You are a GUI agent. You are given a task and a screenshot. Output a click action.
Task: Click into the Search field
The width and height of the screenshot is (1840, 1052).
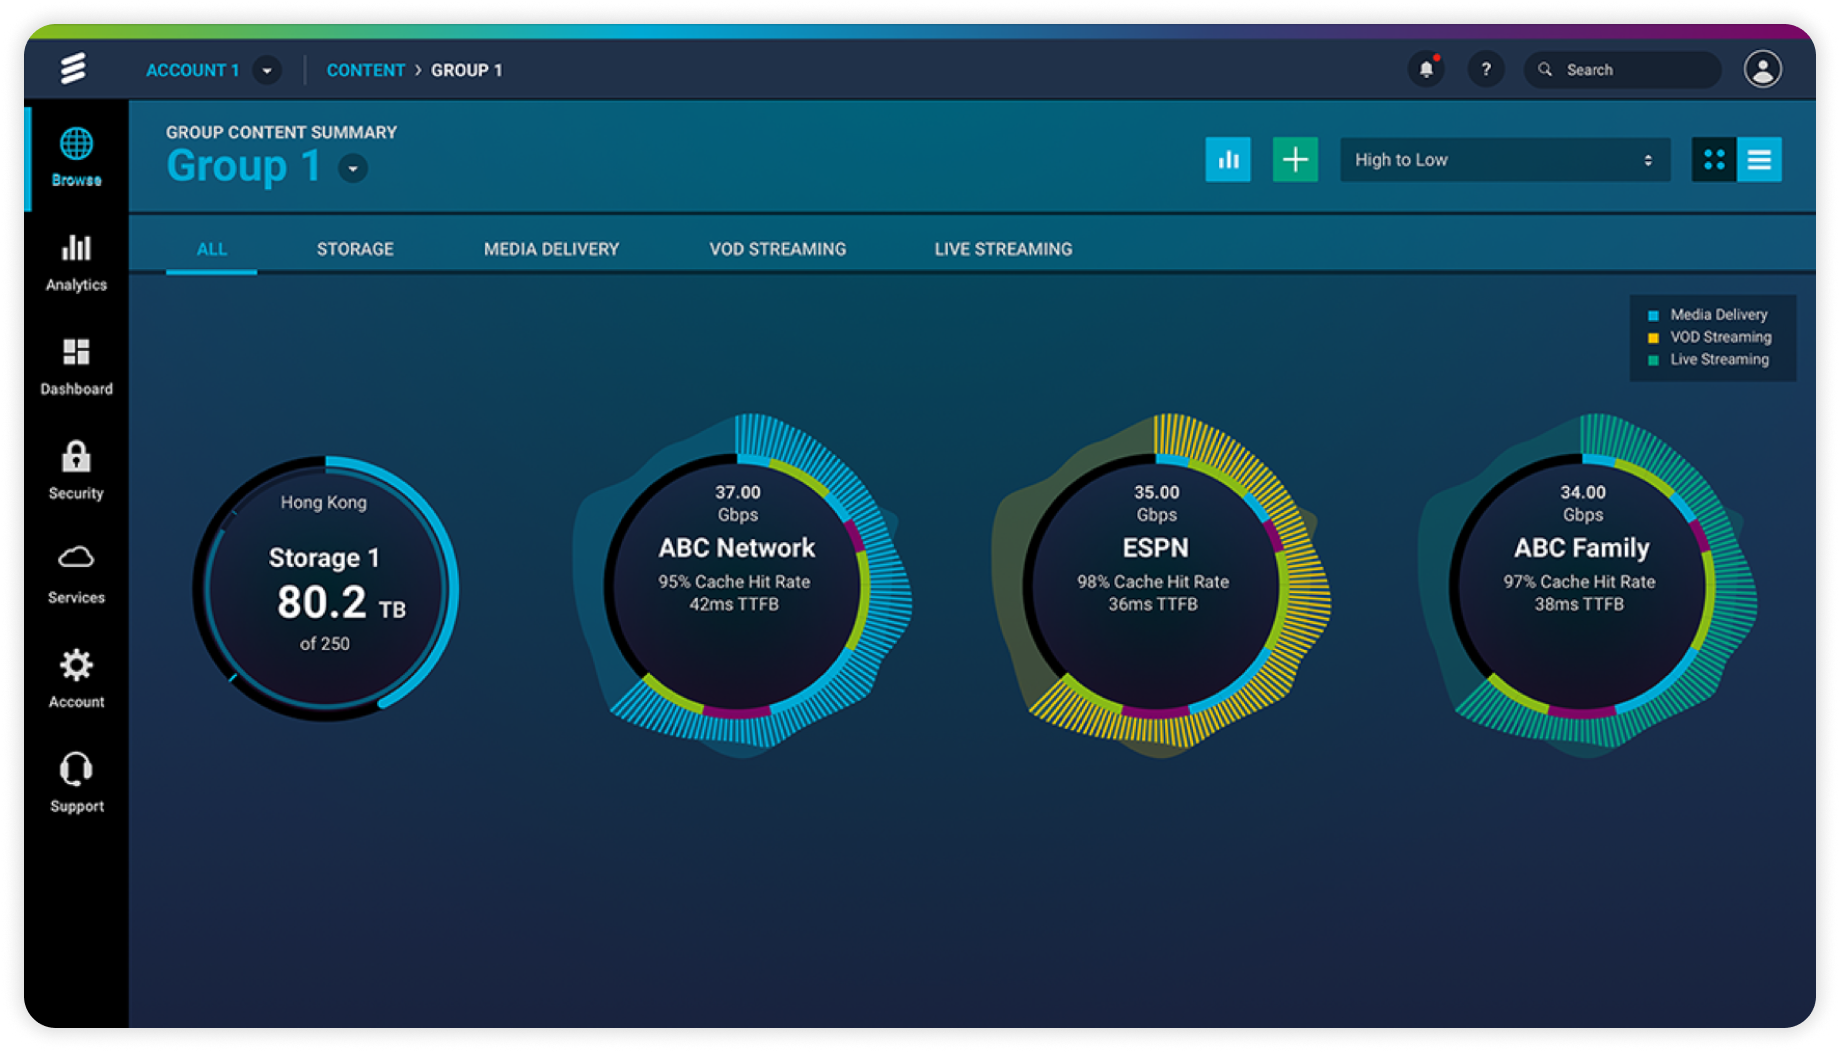coord(1622,69)
